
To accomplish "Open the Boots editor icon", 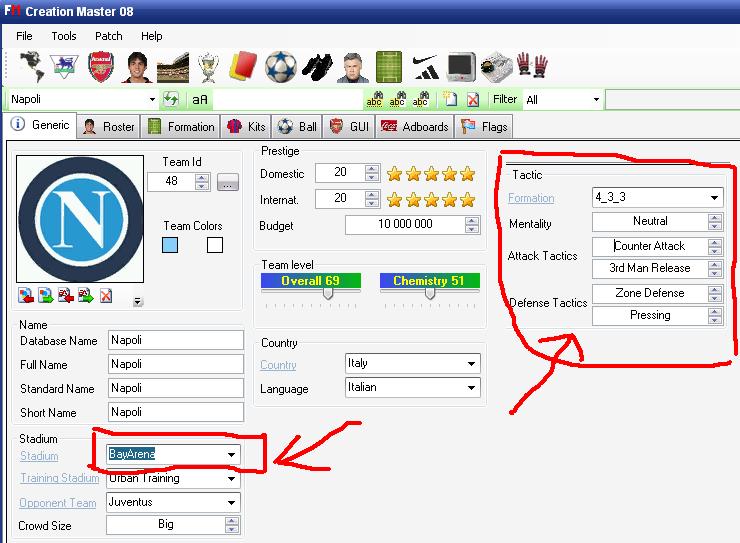I will point(318,67).
